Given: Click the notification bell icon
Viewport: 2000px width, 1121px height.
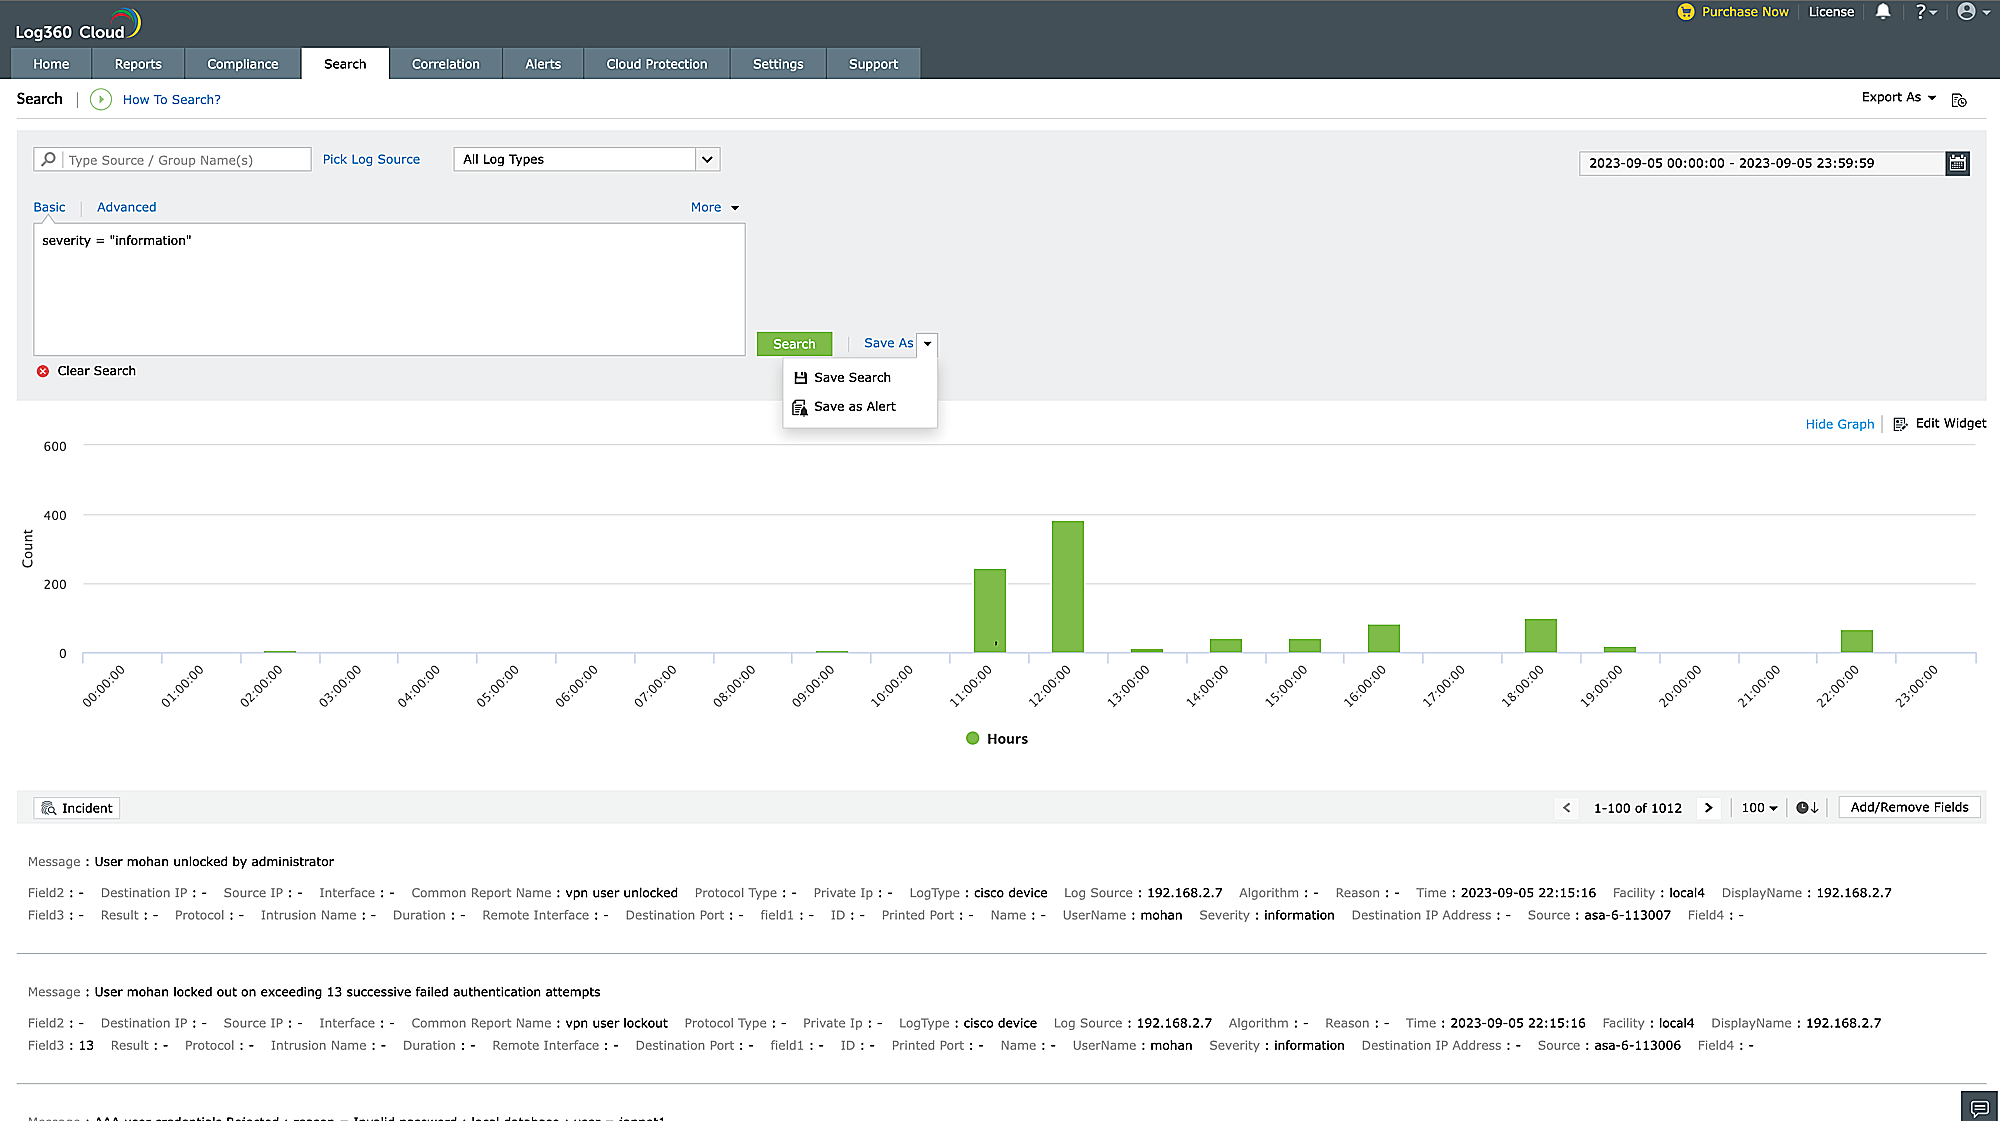Looking at the screenshot, I should point(1883,12).
